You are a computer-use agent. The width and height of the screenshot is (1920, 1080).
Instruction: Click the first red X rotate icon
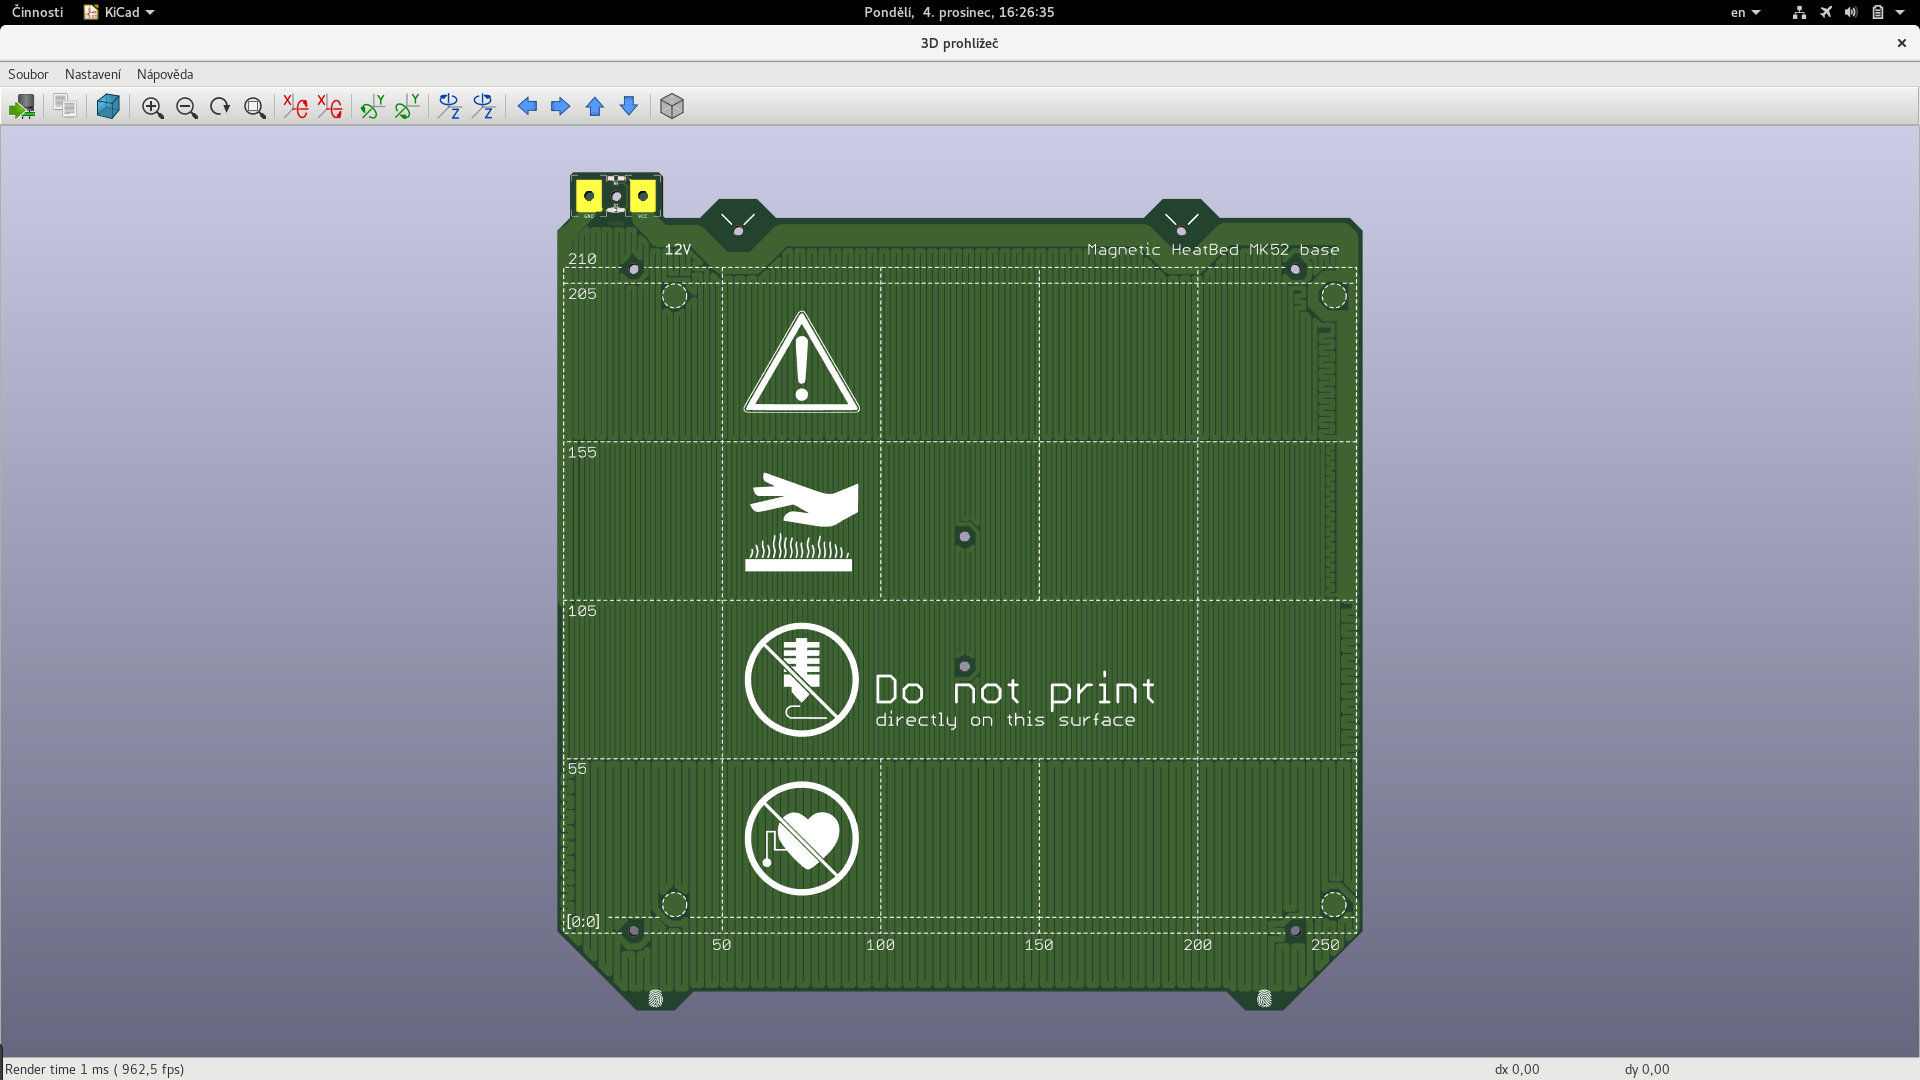tap(295, 107)
